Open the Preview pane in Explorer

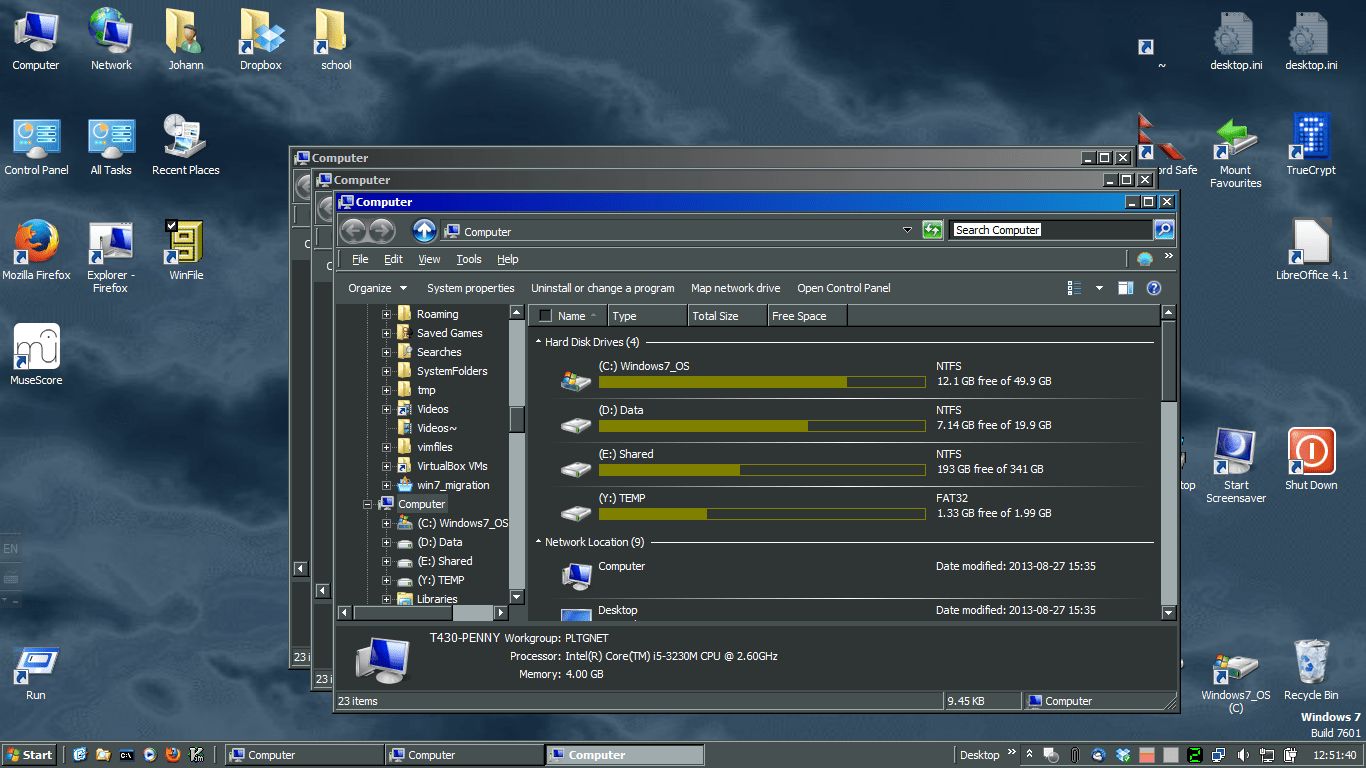point(1124,288)
